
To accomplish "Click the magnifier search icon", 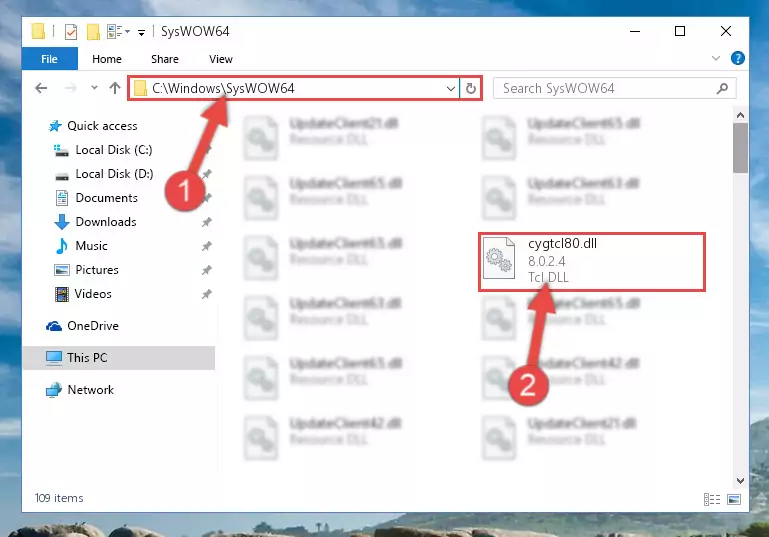I will click(722, 88).
